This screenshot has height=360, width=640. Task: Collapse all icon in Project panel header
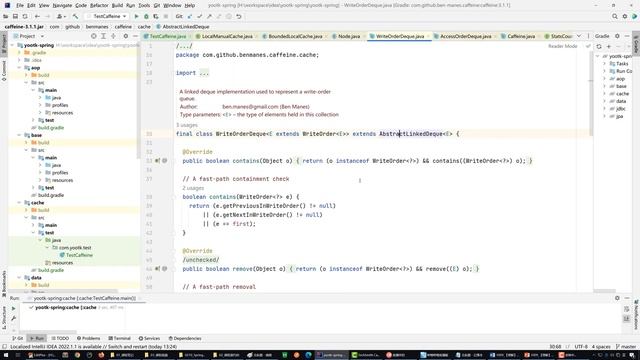coord(113,36)
